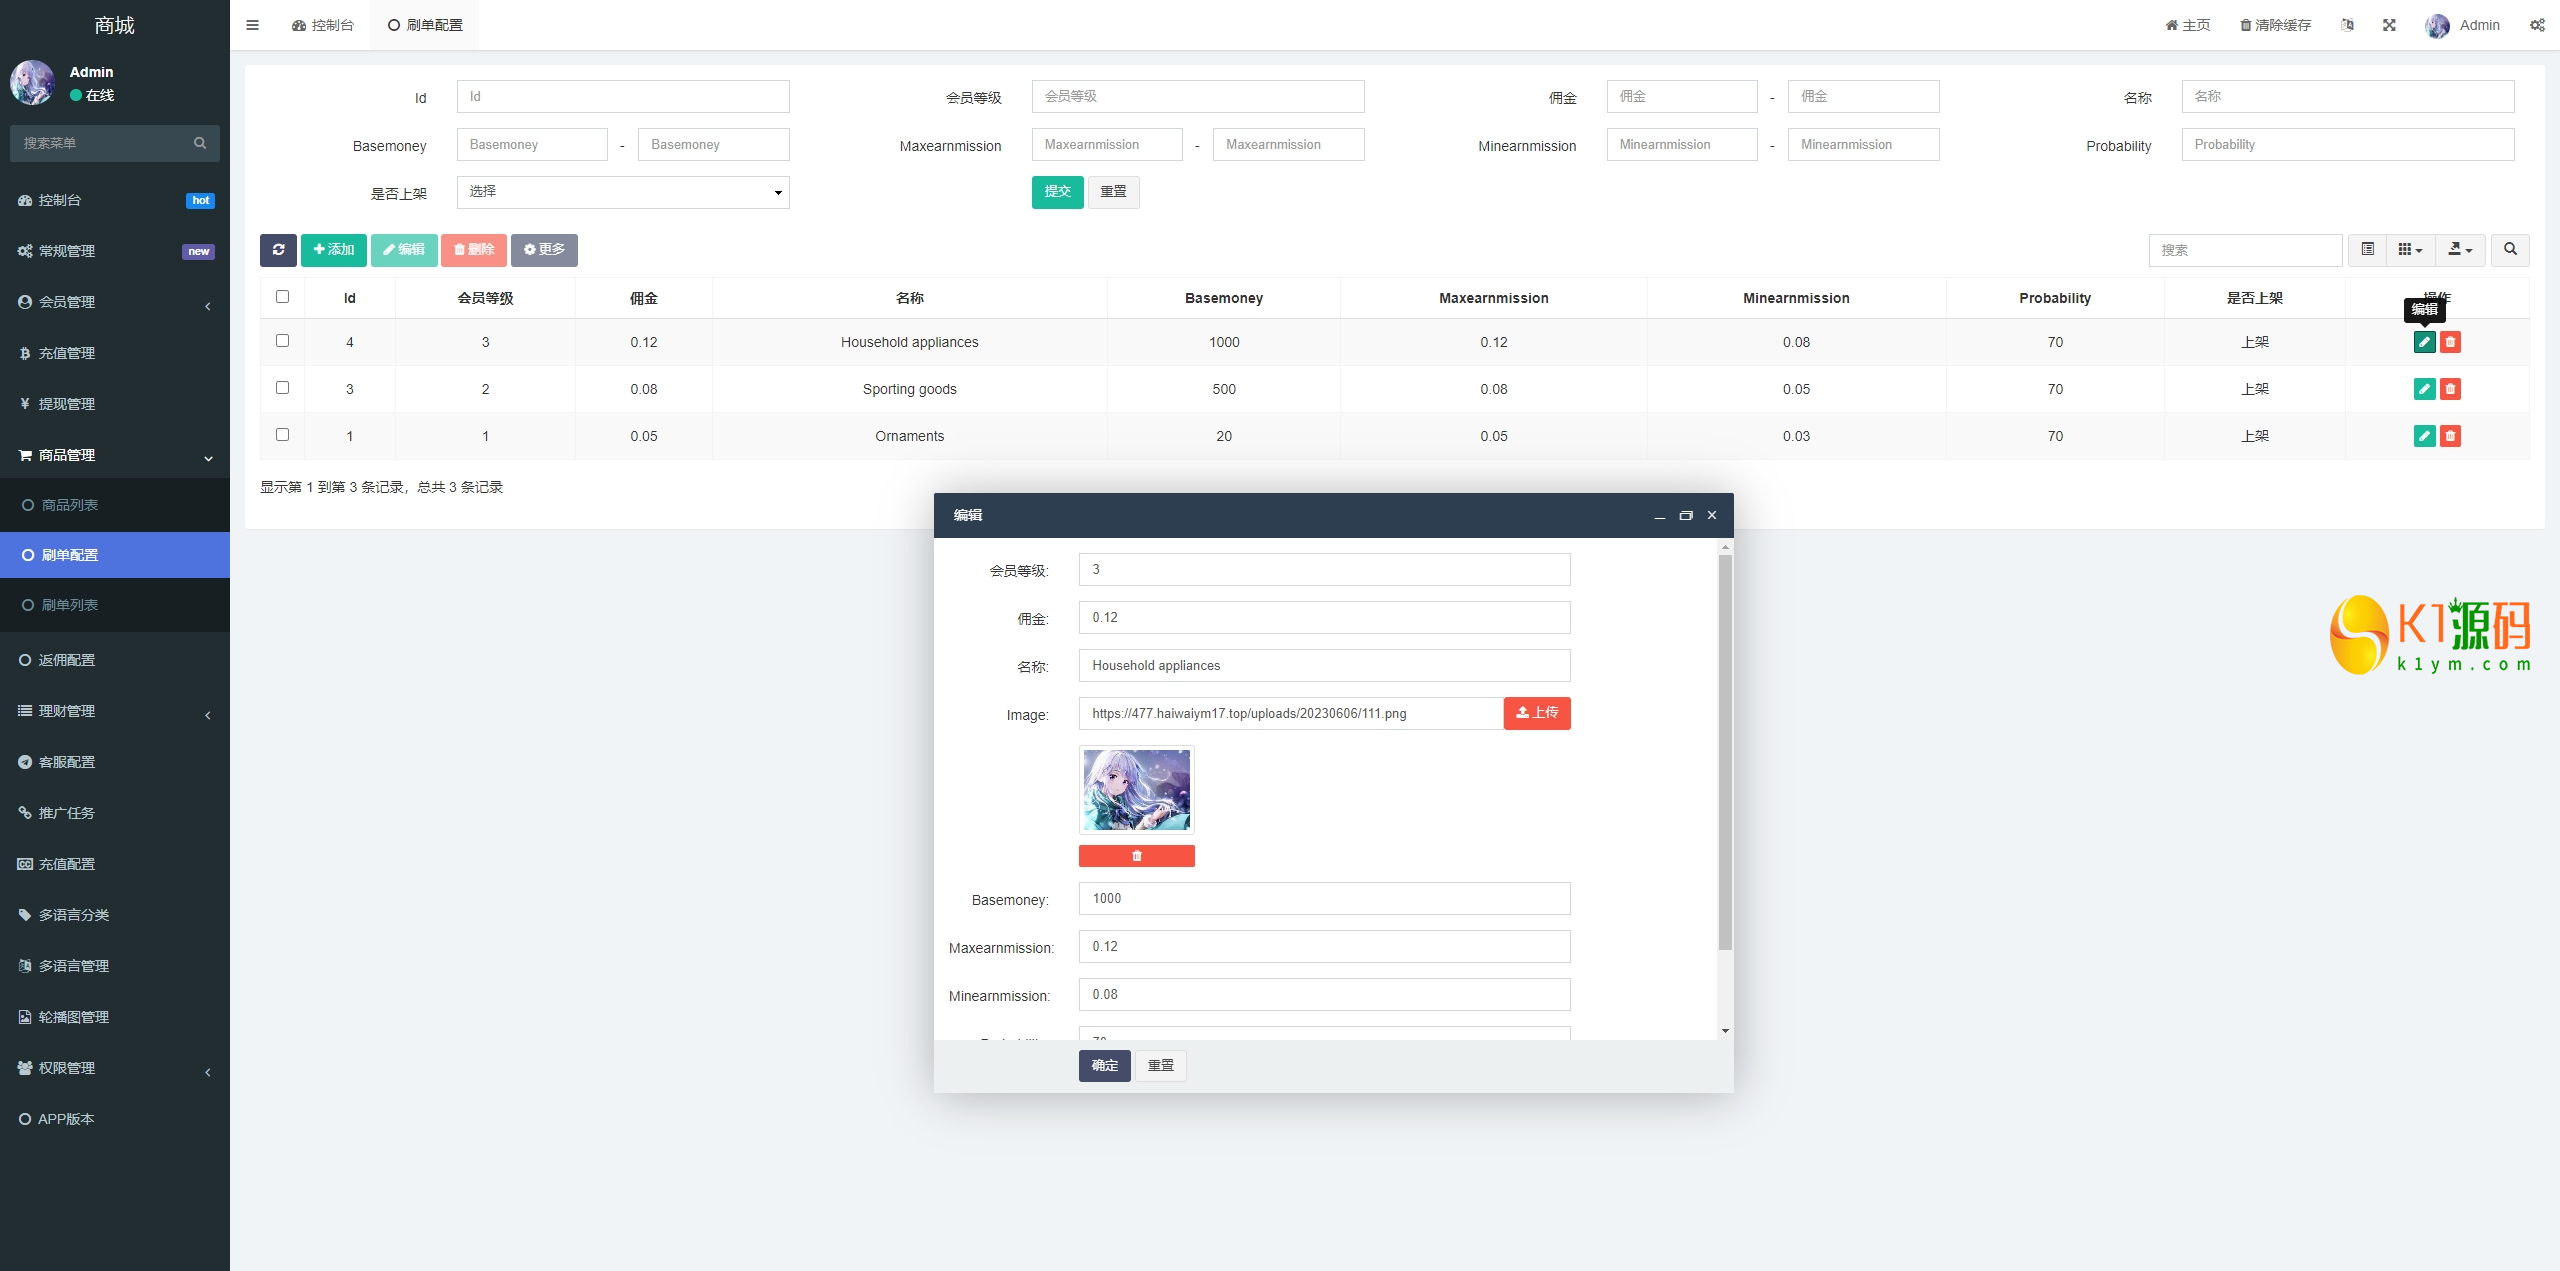Screen dimensions: 2560x1271
Task: Toggle the select-all header checkbox
Action: tap(282, 297)
